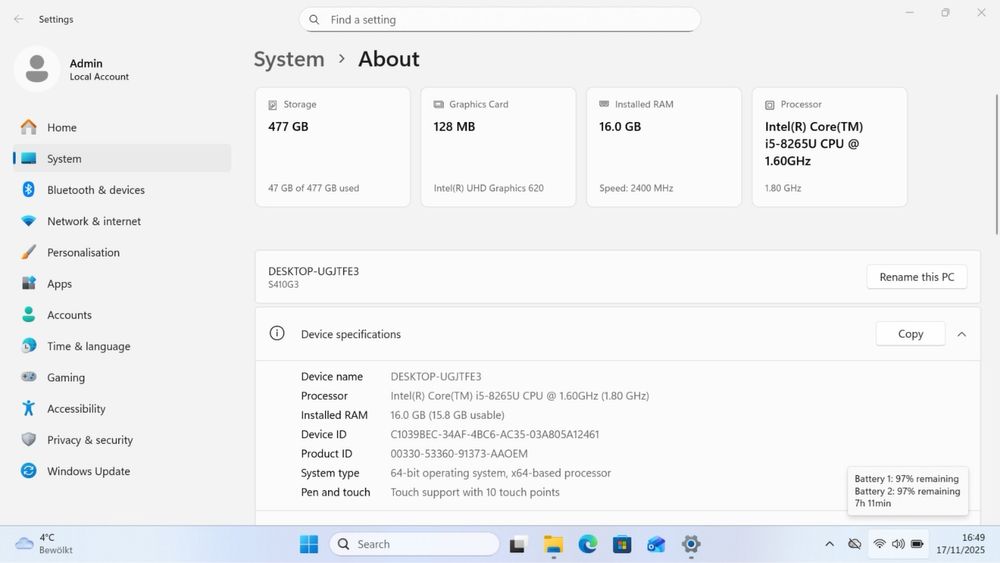Go to Network & internet settings
This screenshot has height=563, width=1000.
(x=122, y=221)
